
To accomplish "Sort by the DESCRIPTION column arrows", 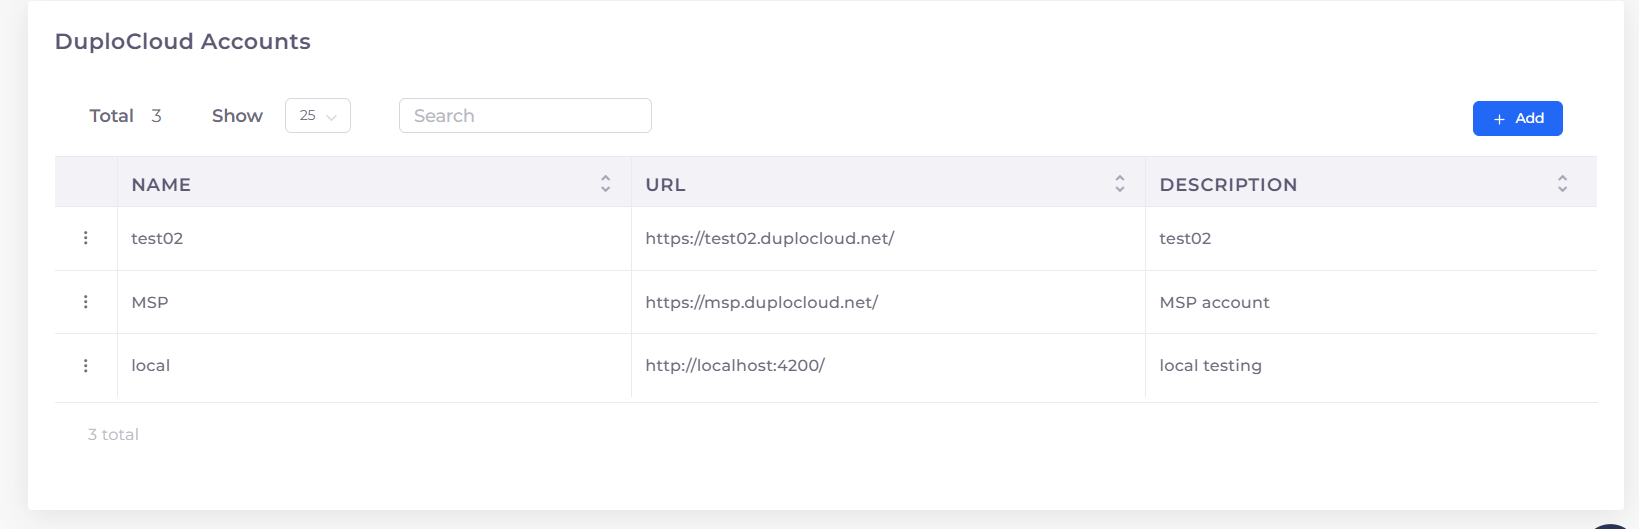I will [1562, 184].
